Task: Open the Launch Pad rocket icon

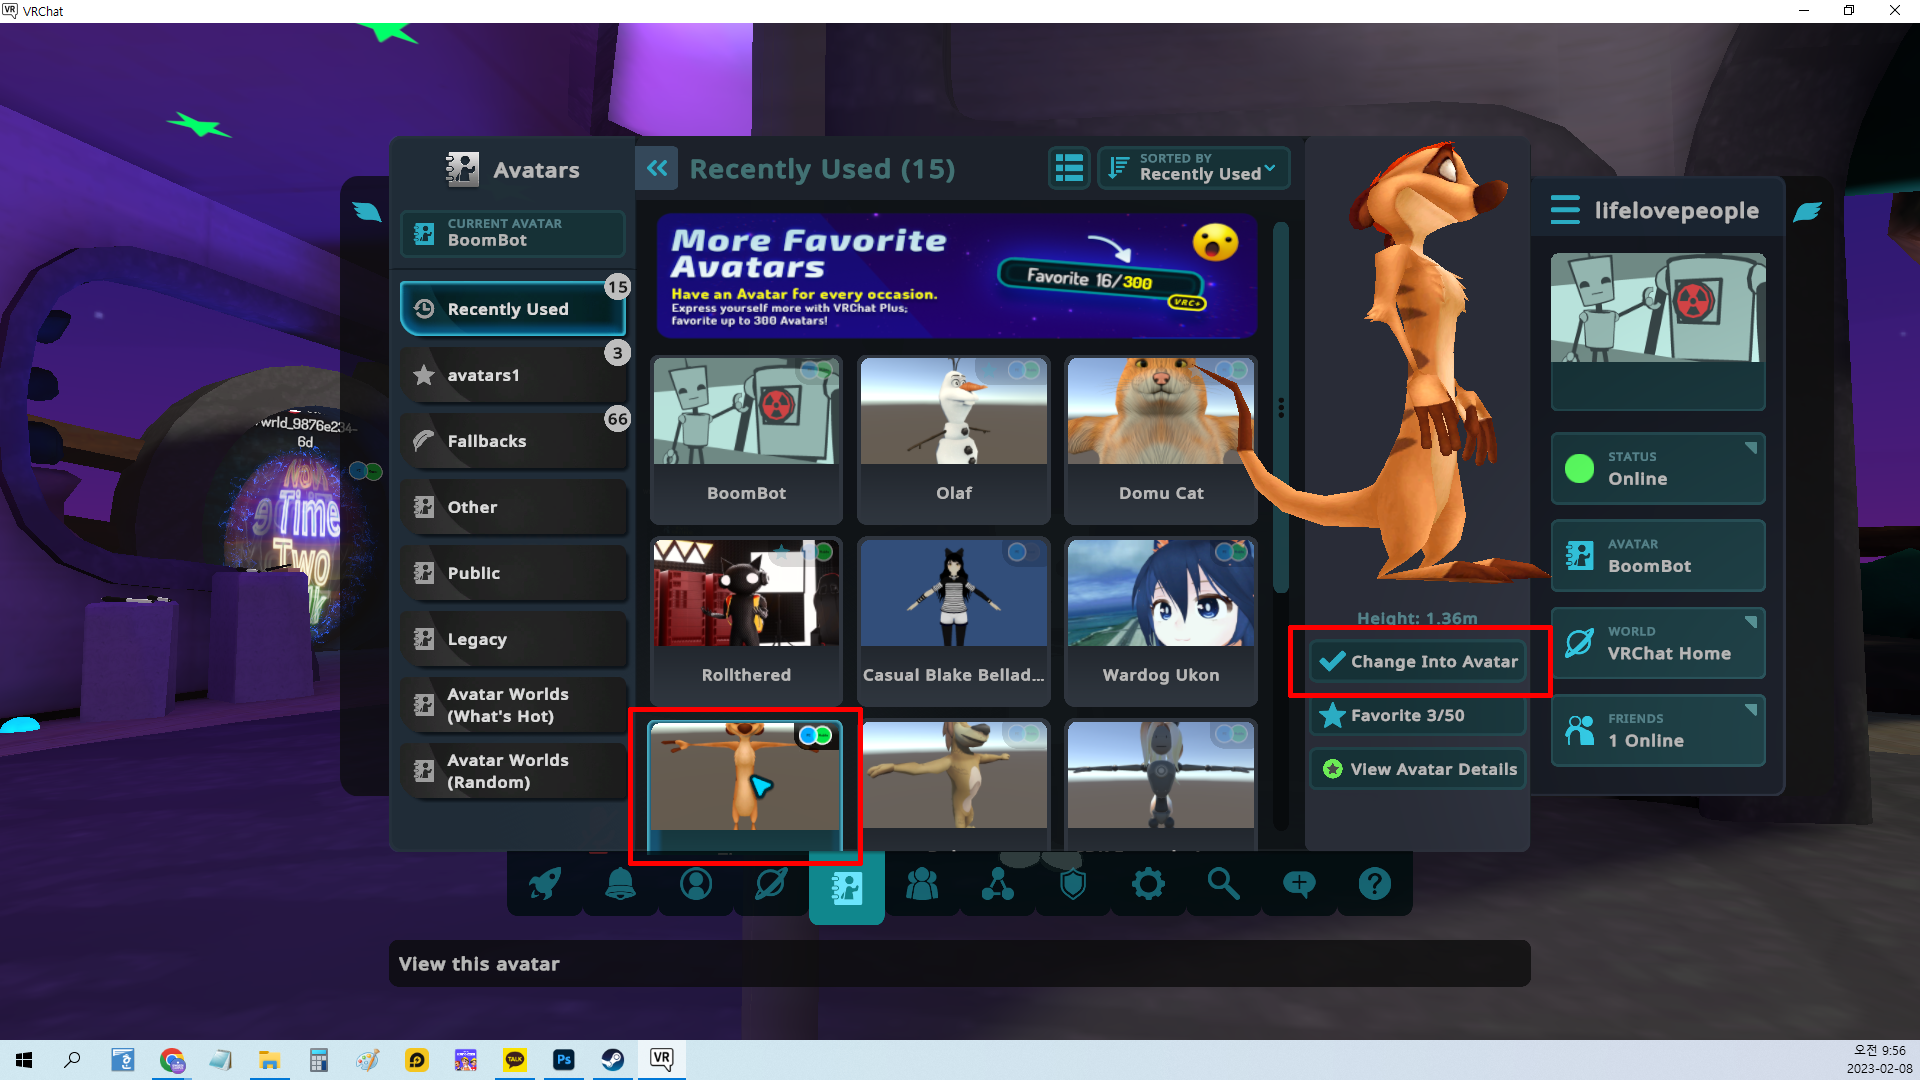Action: coord(545,884)
